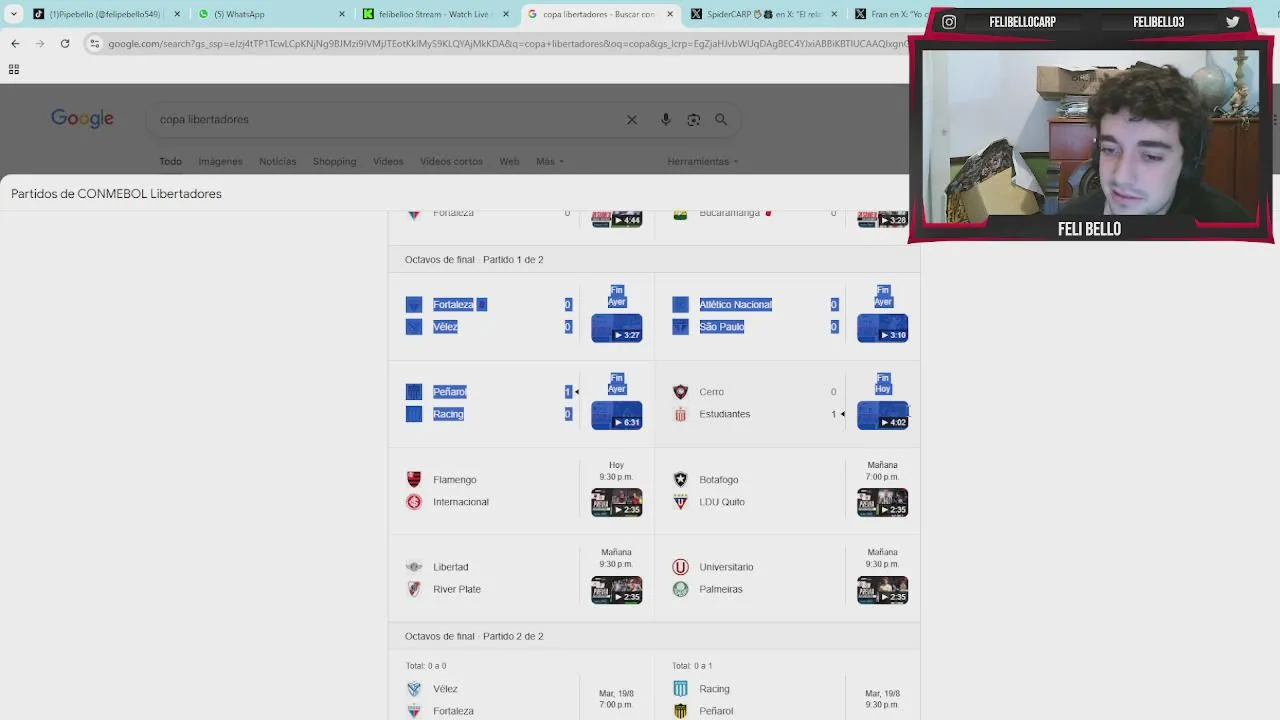The width and height of the screenshot is (1280, 720).
Task: Click the Estudiantes team crest
Action: (680, 414)
